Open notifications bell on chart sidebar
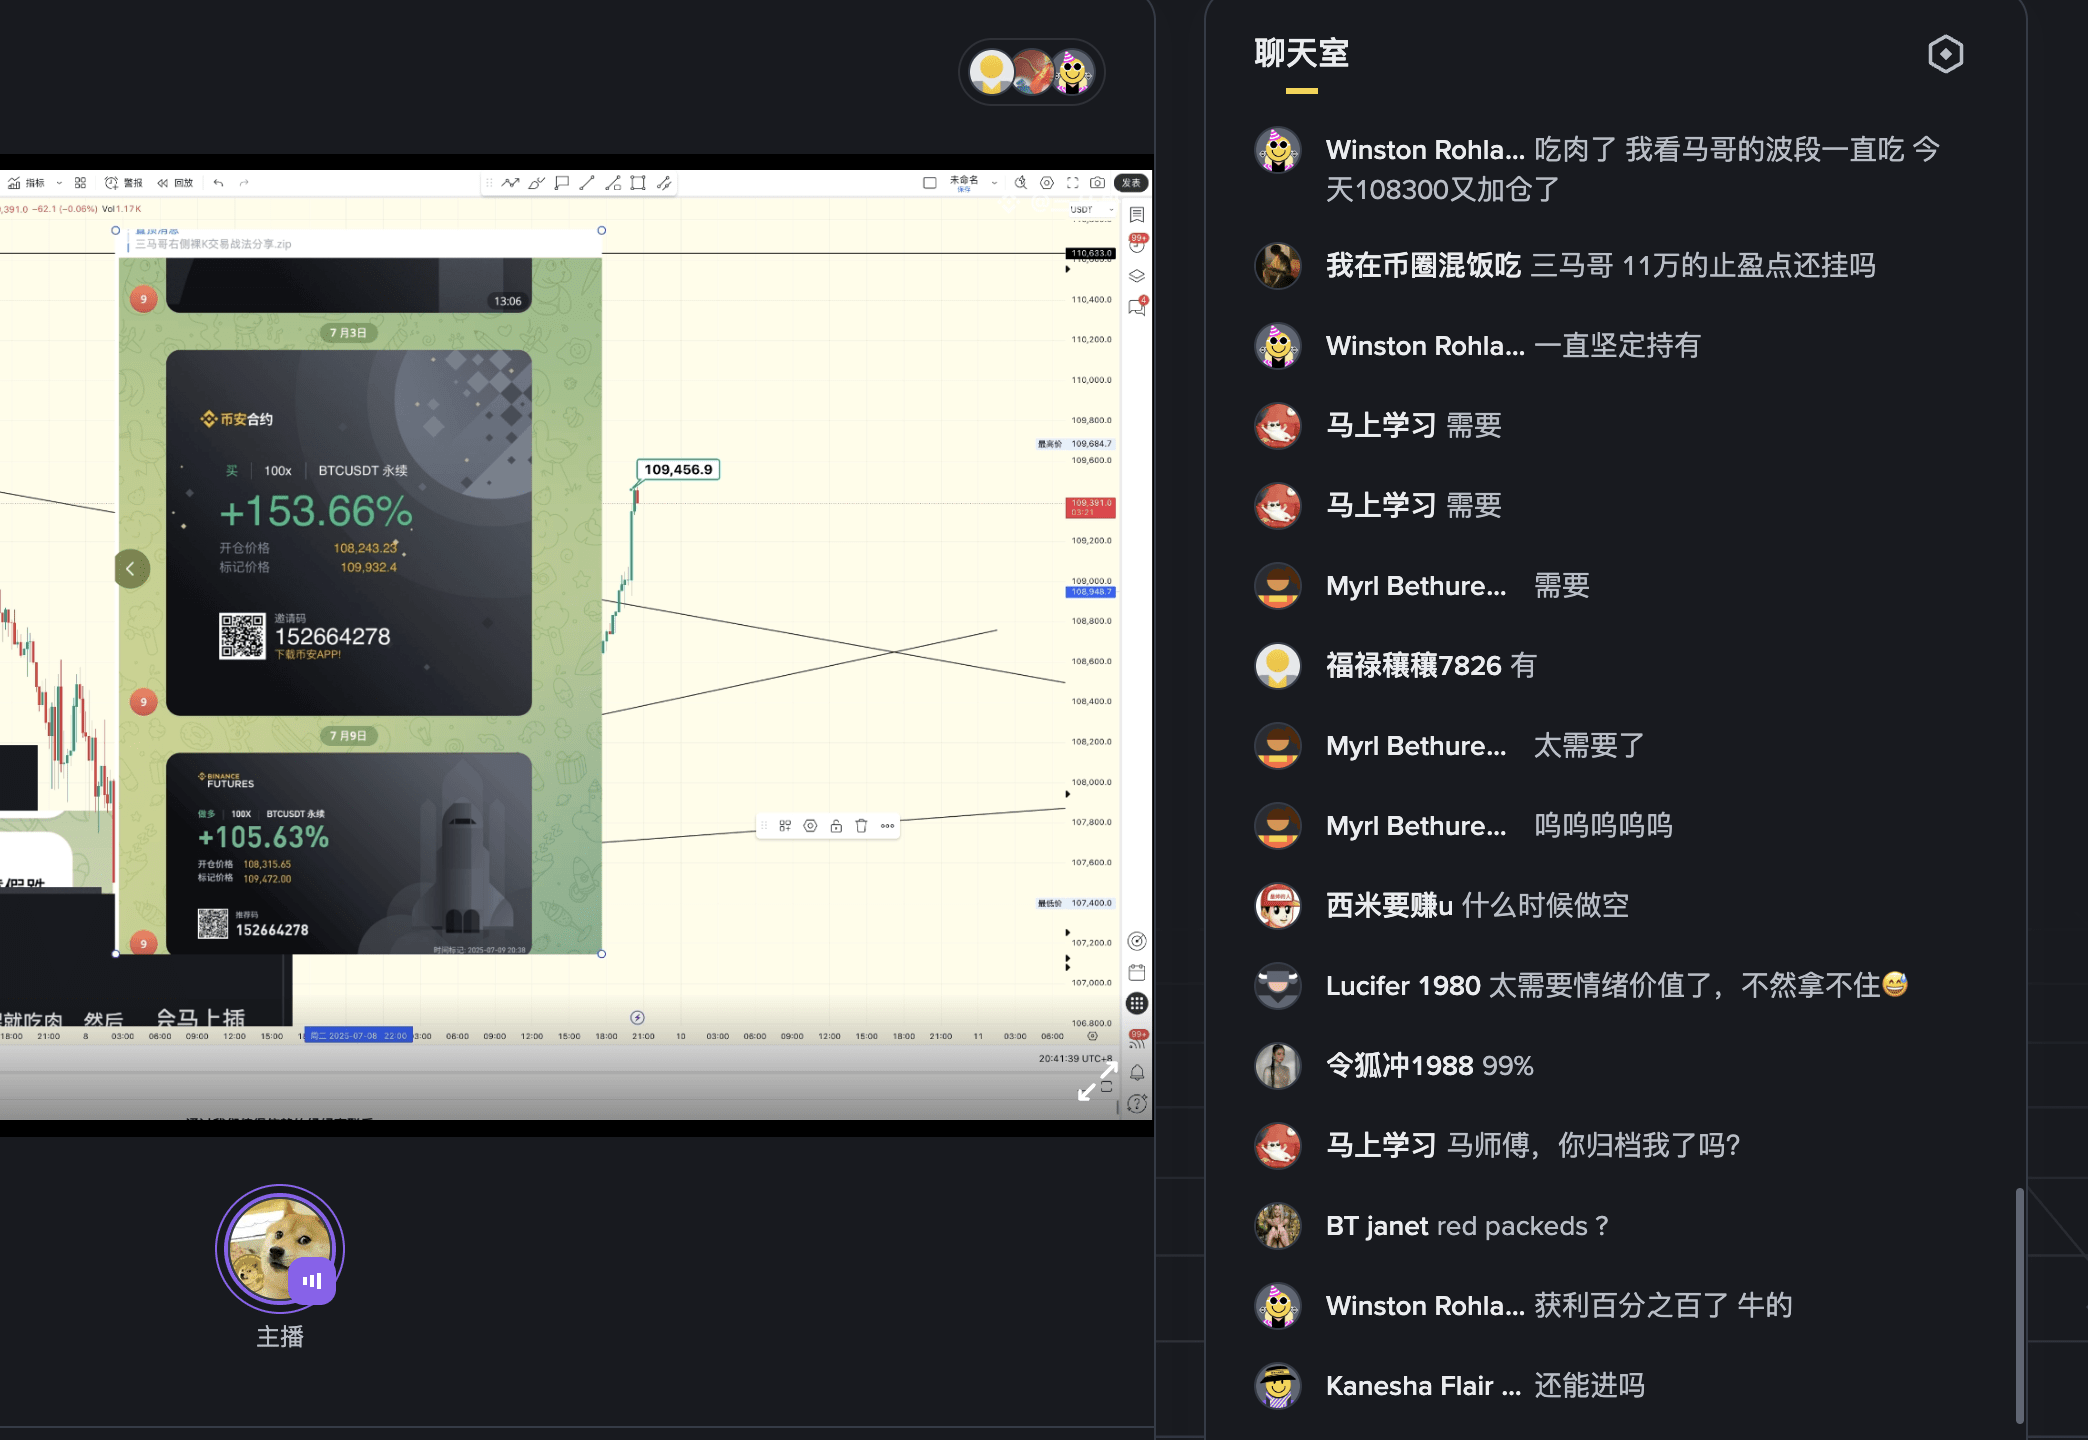This screenshot has height=1440, width=2088. pyautogui.click(x=1137, y=1072)
